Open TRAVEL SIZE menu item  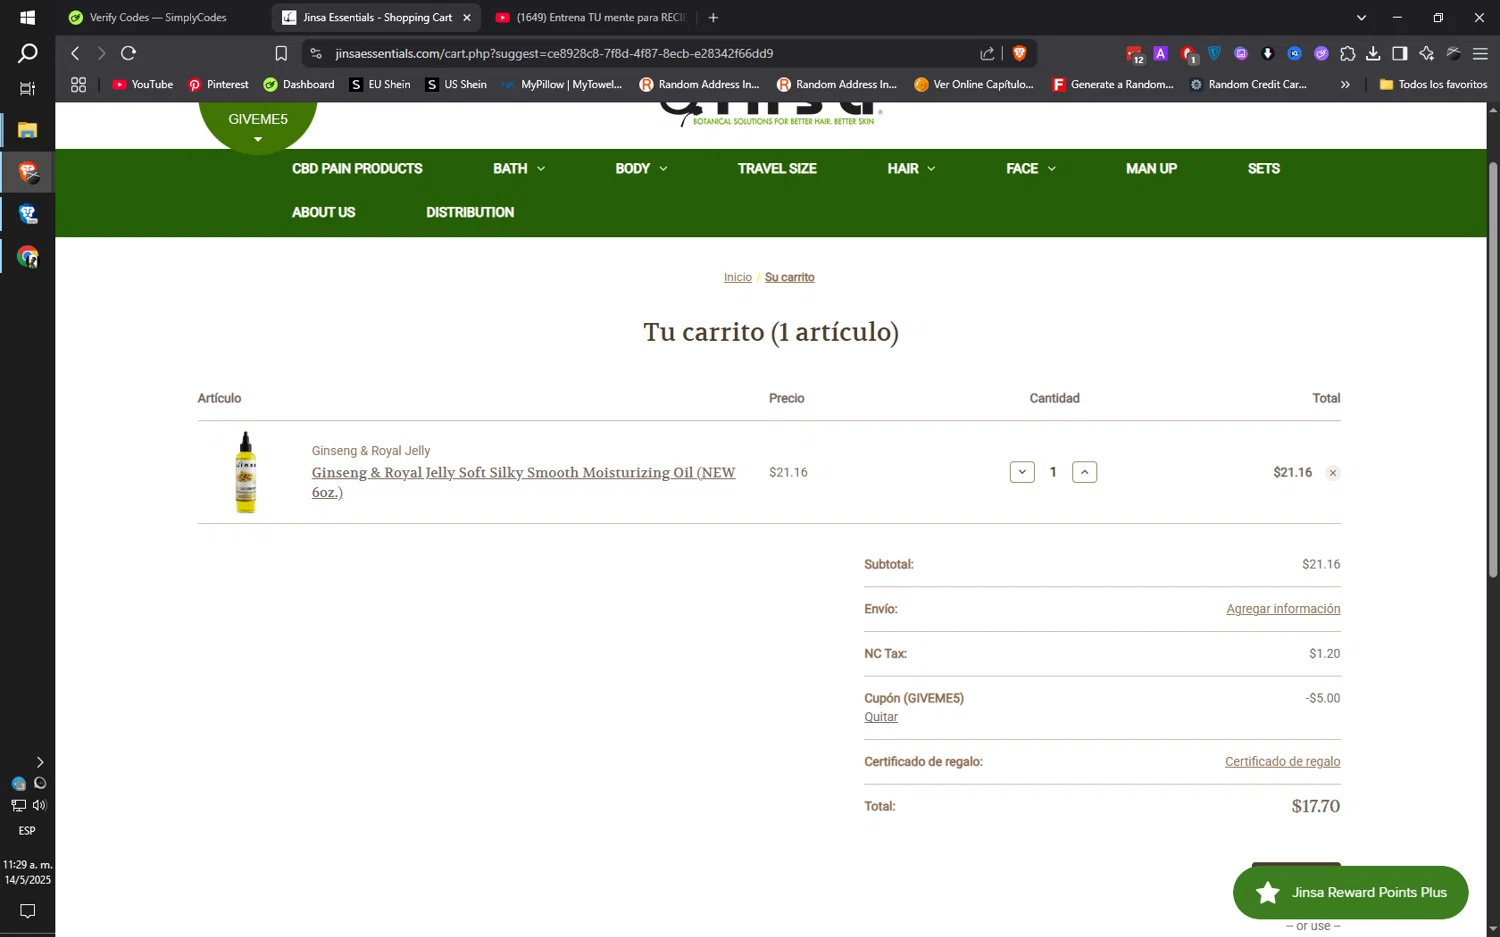[x=777, y=169]
